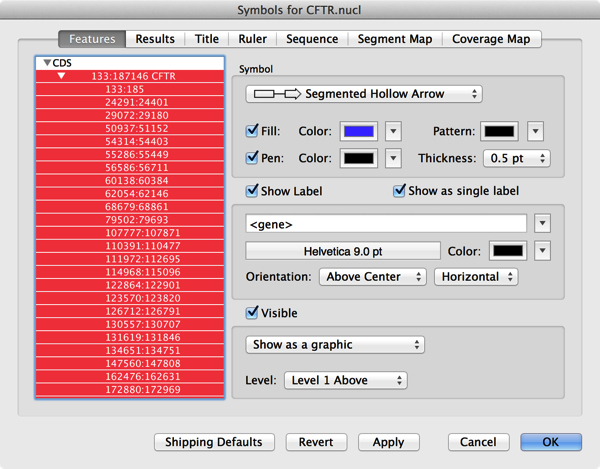
Task: Open Segmented Hollow Arrow symbol dropdown
Action: (364, 94)
